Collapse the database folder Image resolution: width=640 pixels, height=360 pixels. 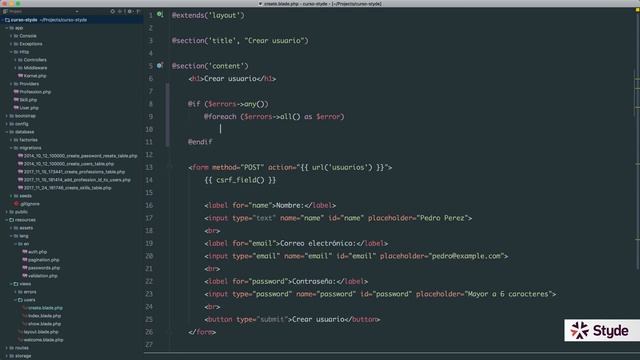(7, 132)
